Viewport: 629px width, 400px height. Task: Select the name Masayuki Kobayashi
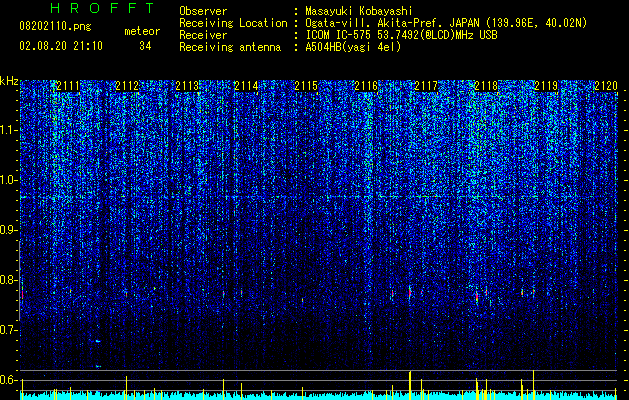pyautogui.click(x=359, y=11)
